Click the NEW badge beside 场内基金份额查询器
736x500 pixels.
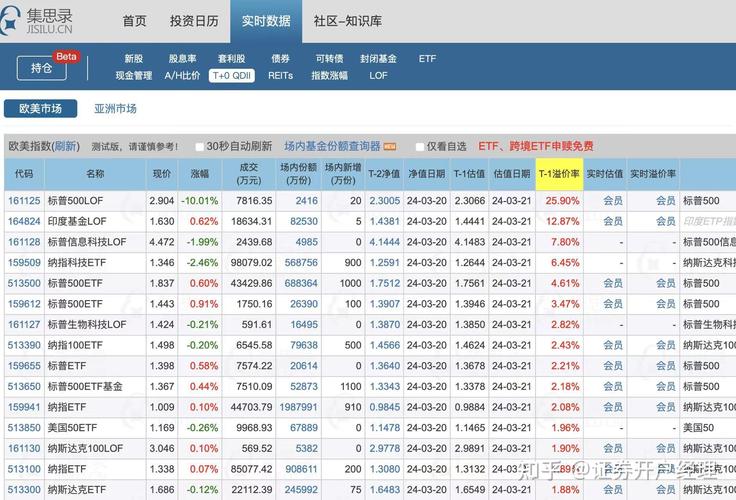[390, 147]
